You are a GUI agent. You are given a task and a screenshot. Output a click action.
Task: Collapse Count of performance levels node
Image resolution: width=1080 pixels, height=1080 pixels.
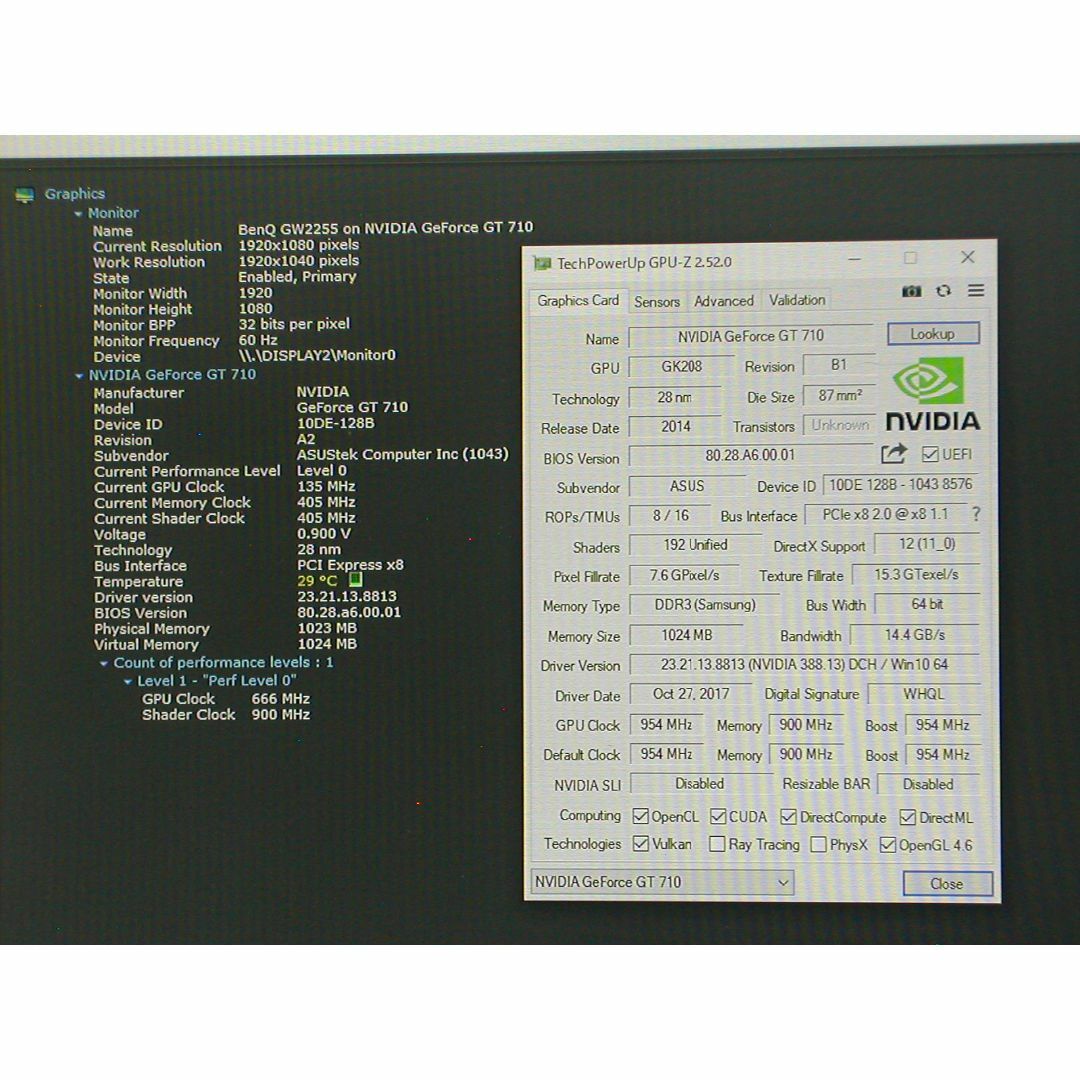(x=103, y=663)
